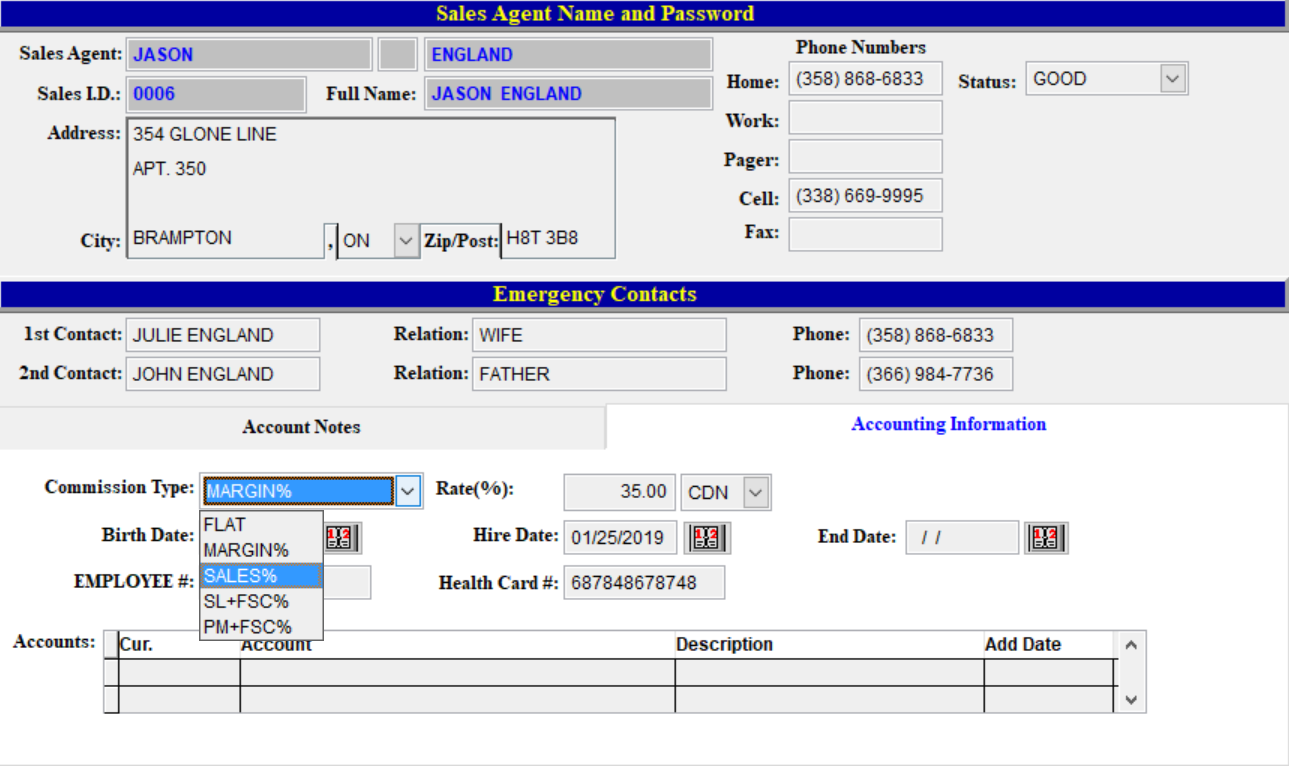Click the Description column header in Accounts
The height and width of the screenshot is (766, 1289).
click(829, 645)
